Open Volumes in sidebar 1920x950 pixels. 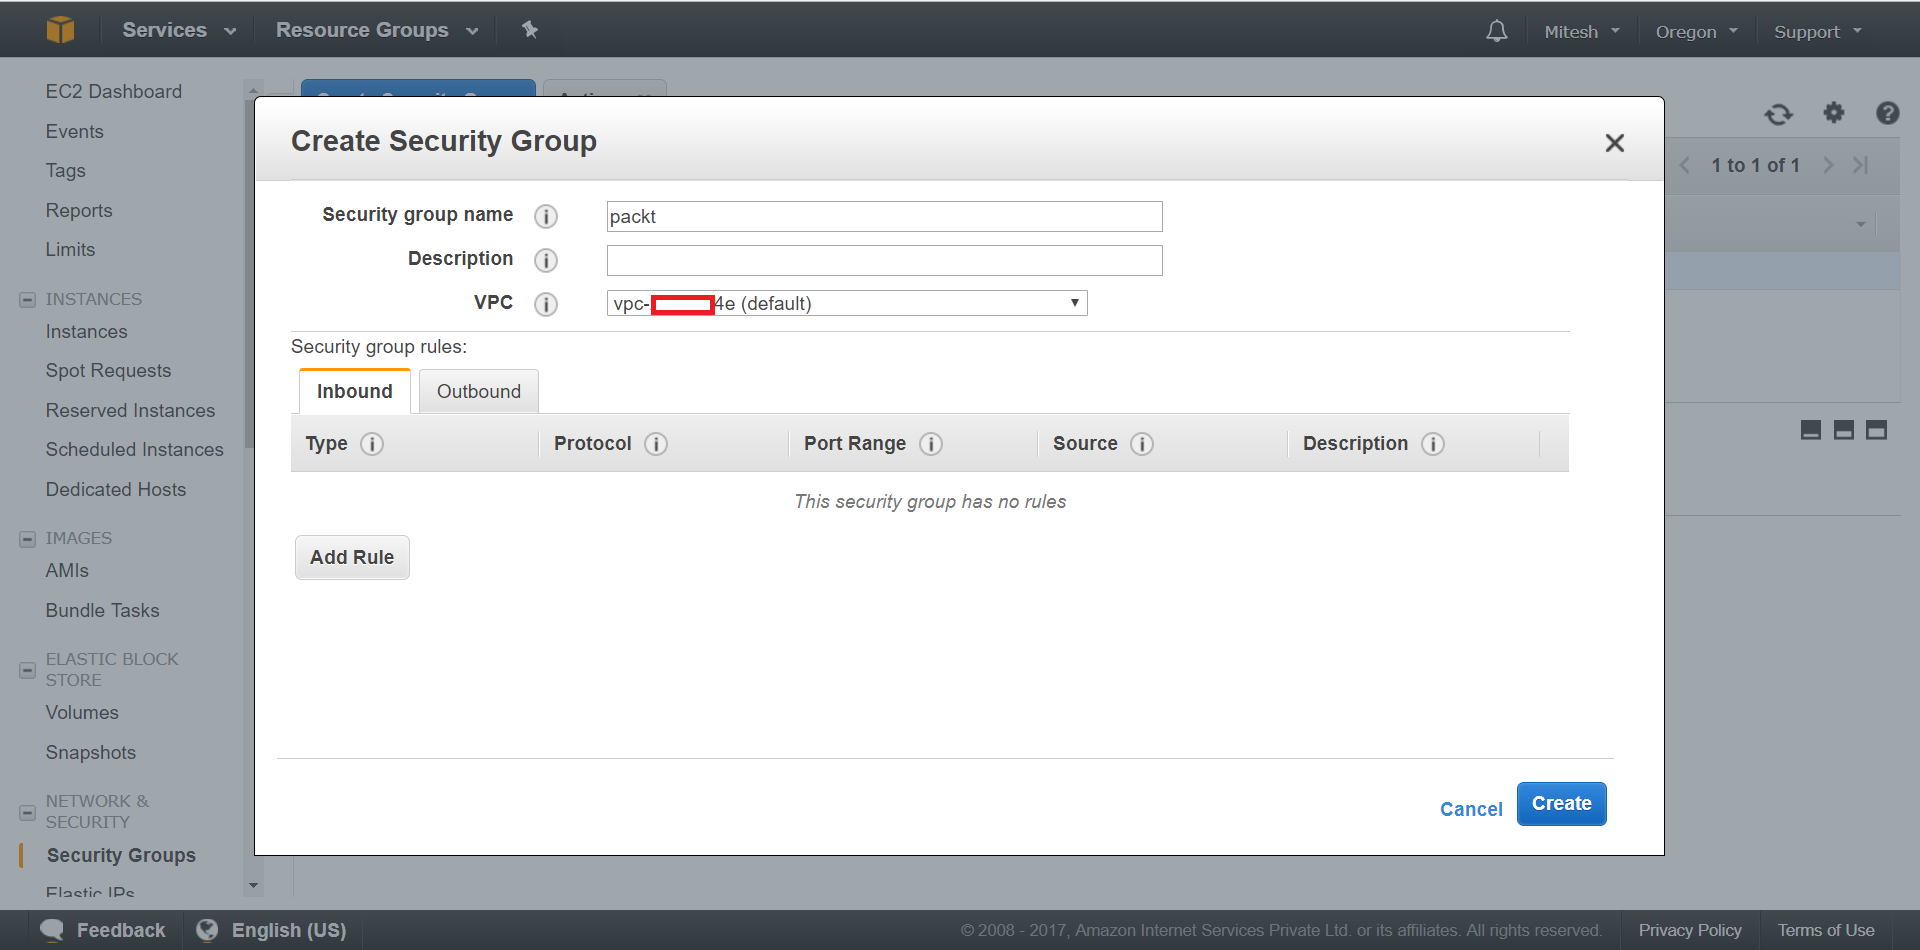pos(82,712)
